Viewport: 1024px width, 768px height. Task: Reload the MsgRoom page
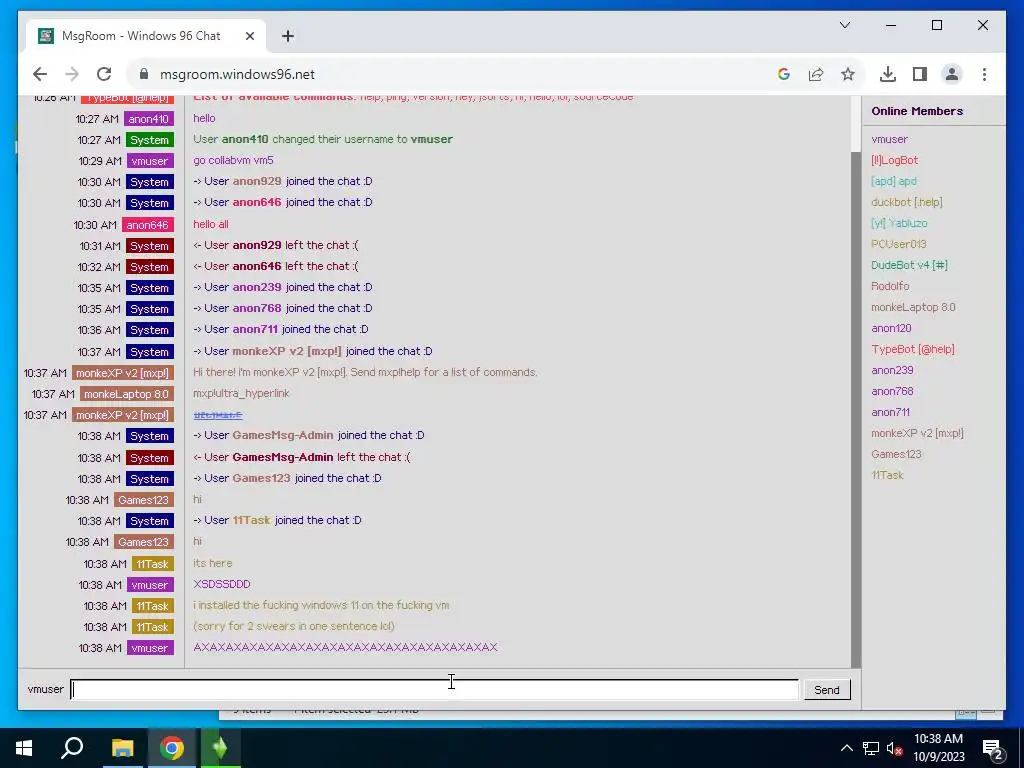[x=104, y=74]
